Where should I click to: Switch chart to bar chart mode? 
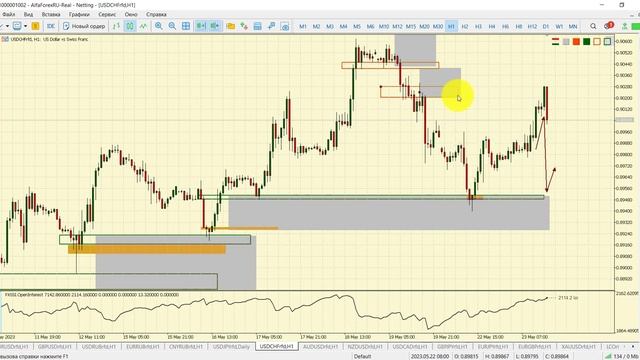[116, 26]
